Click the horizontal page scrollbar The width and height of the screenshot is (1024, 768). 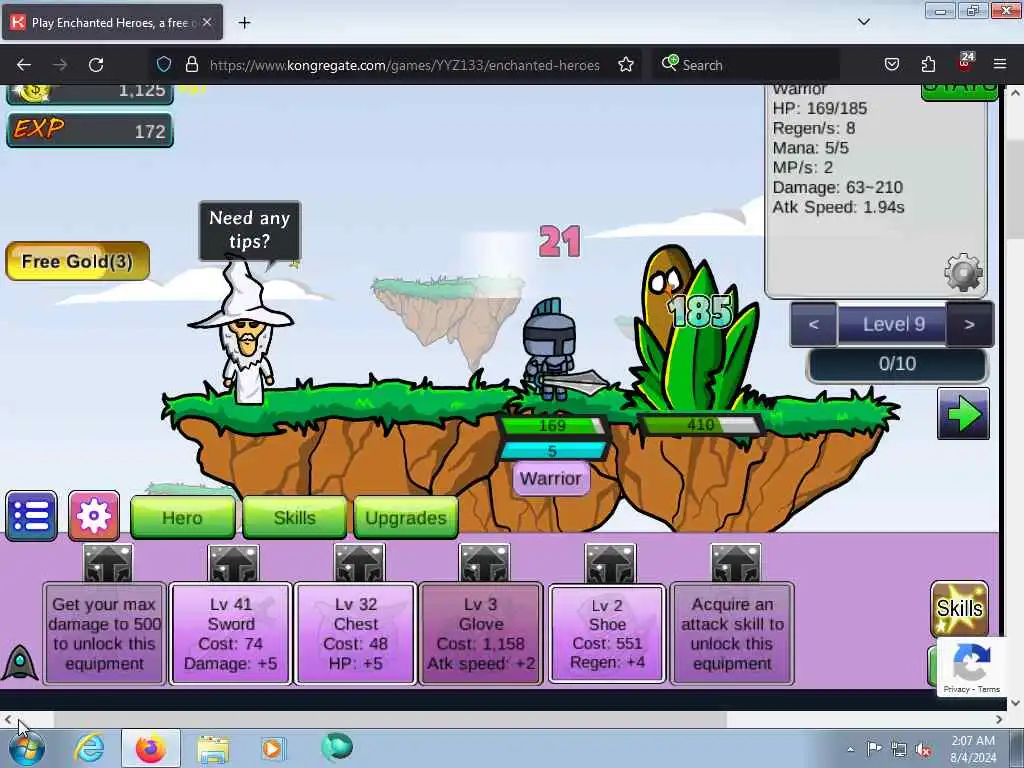[x=390, y=720]
